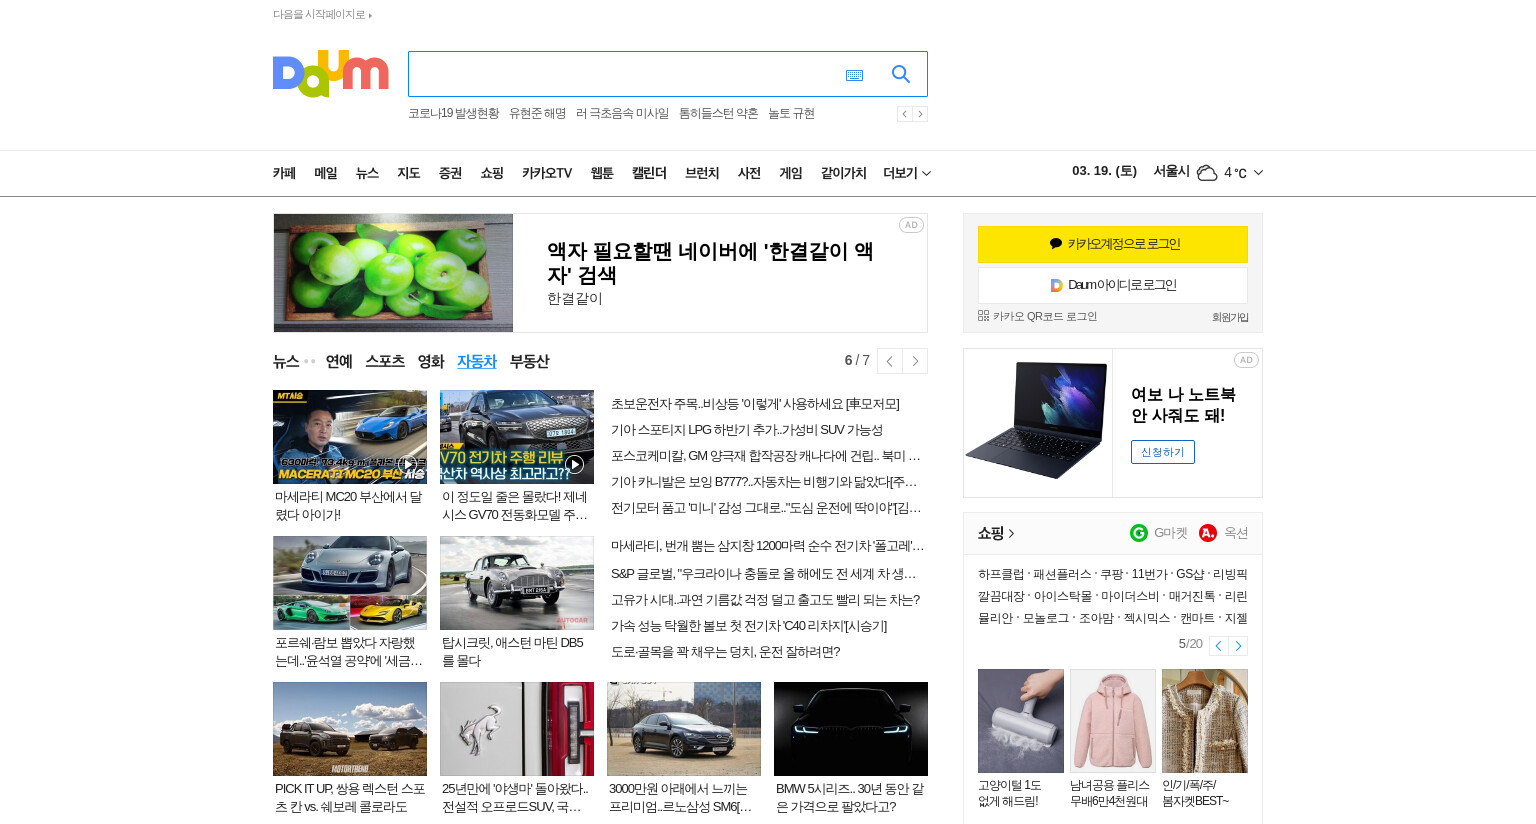Open the virtual keyboard icon in search box
Screen dimensions: 1536x824
pos(854,75)
